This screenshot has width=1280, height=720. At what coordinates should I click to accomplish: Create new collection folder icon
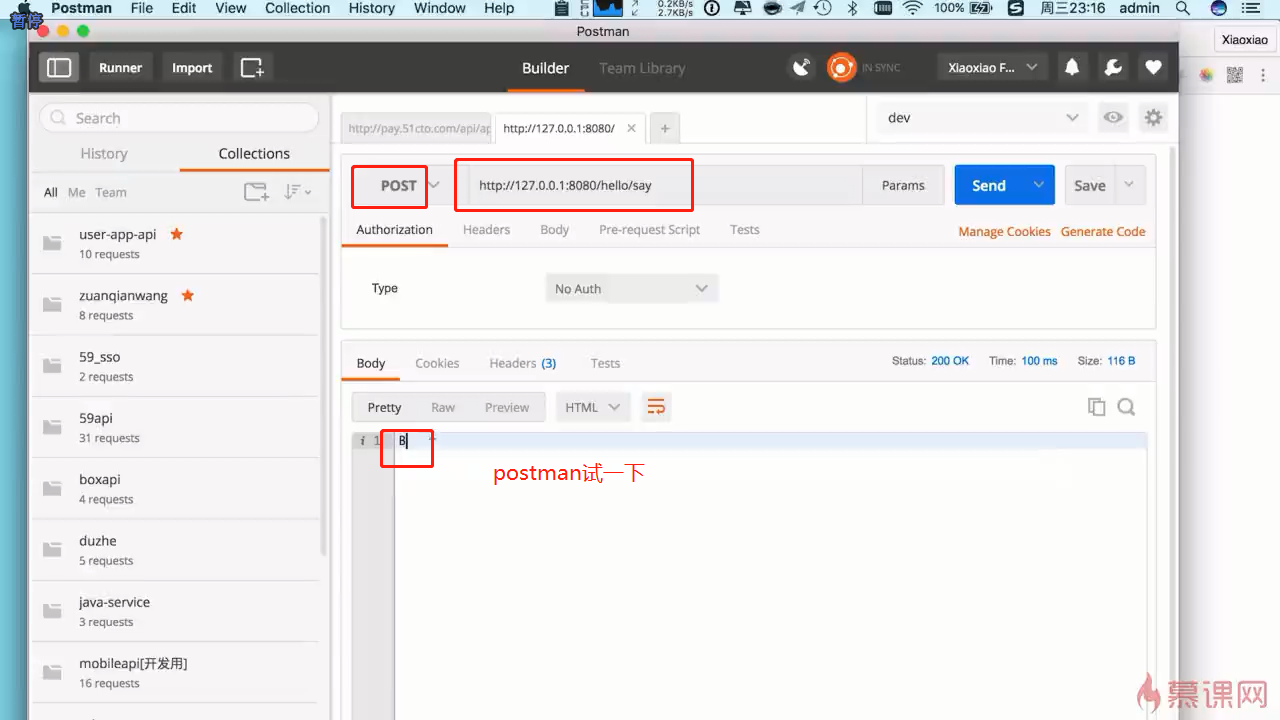pos(257,192)
